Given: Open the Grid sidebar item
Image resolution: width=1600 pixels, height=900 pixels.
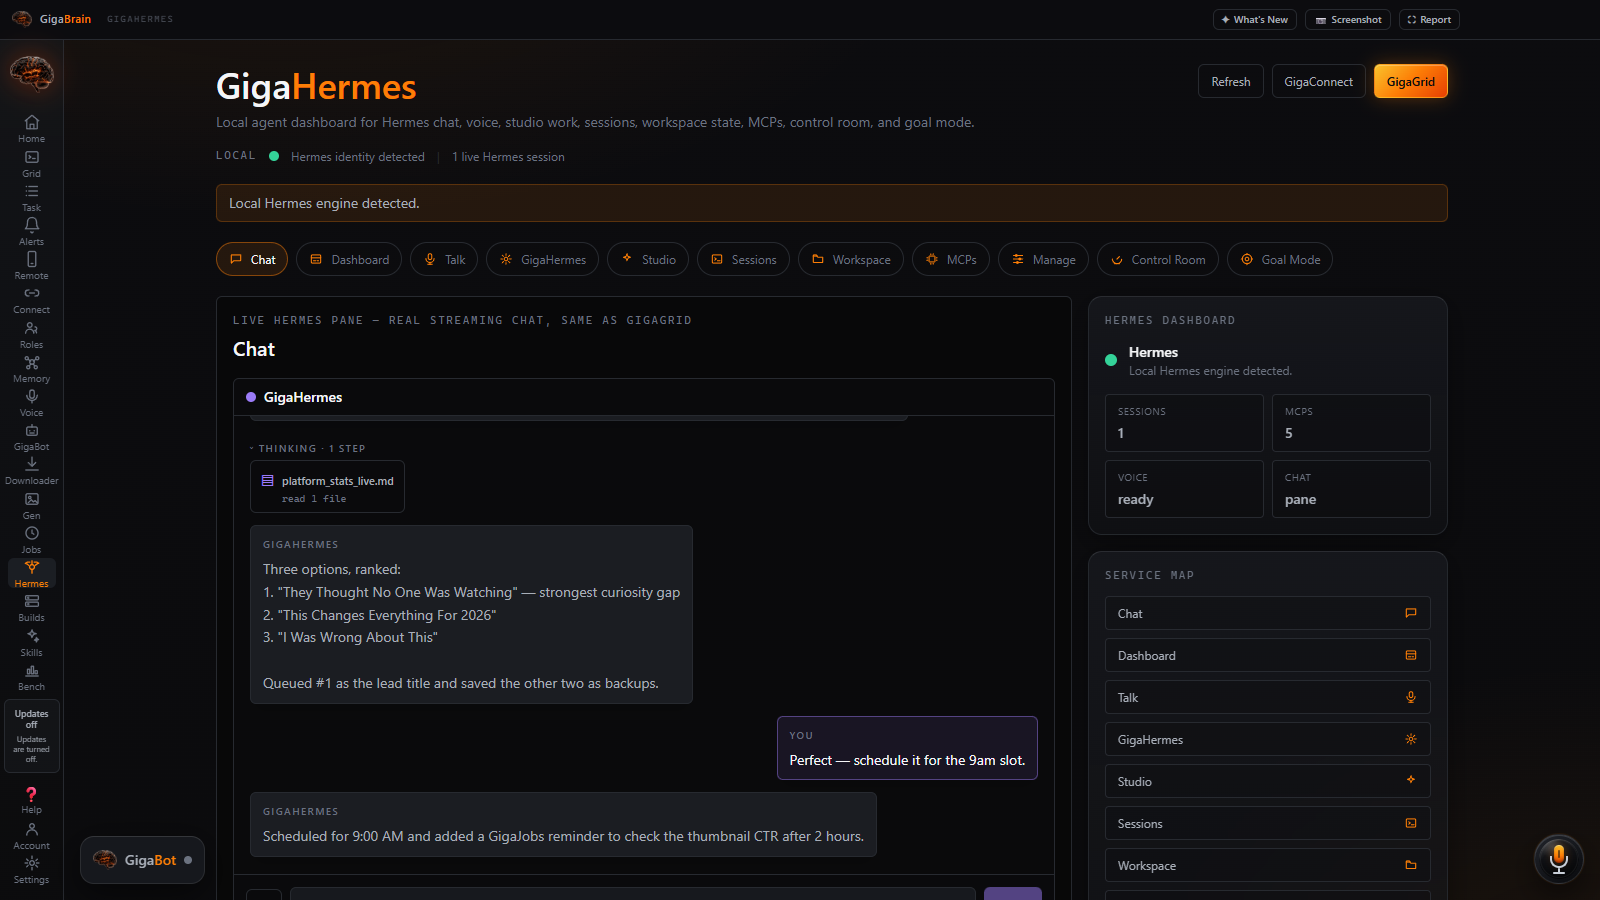Looking at the screenshot, I should pyautogui.click(x=32, y=164).
